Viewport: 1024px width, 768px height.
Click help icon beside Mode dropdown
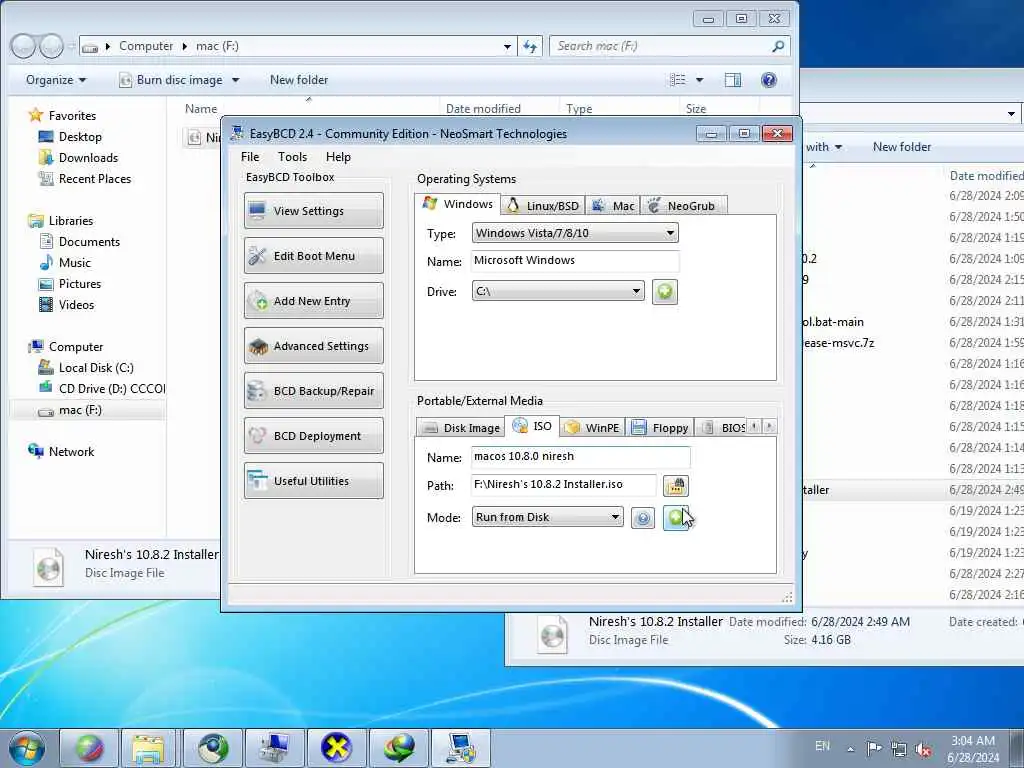point(643,518)
